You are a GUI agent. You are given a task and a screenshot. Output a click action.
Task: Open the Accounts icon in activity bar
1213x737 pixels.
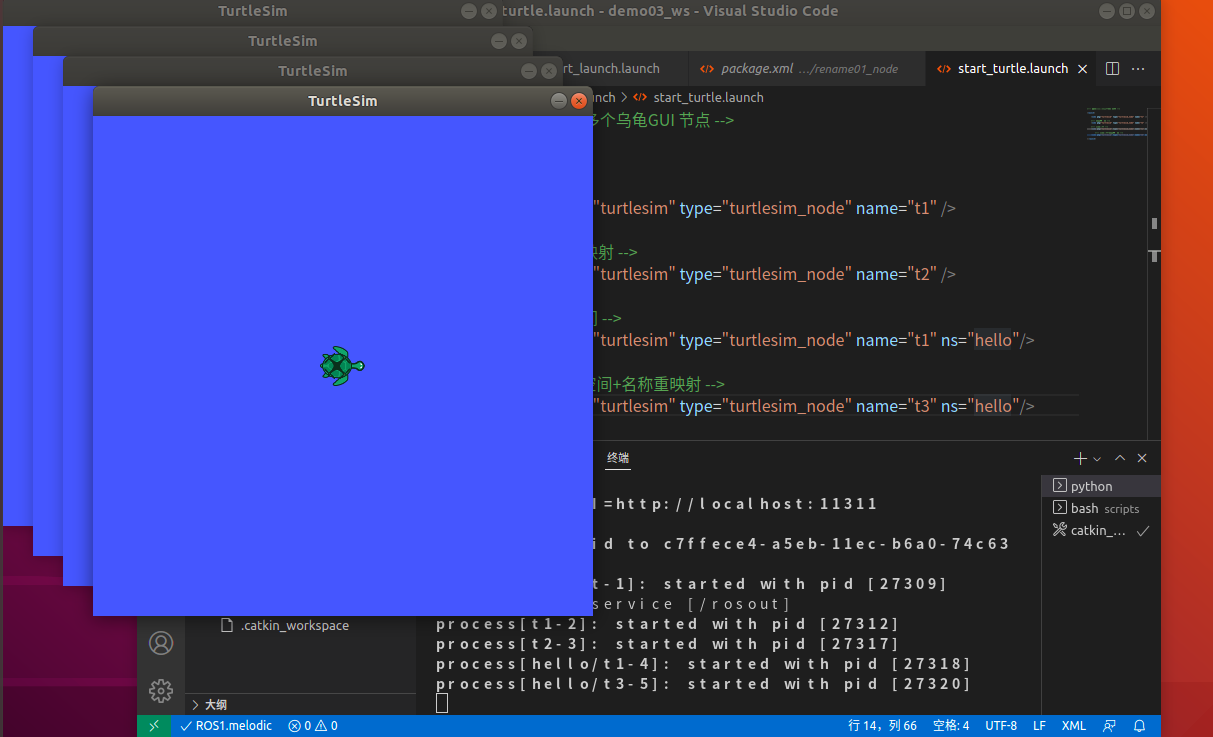160,643
